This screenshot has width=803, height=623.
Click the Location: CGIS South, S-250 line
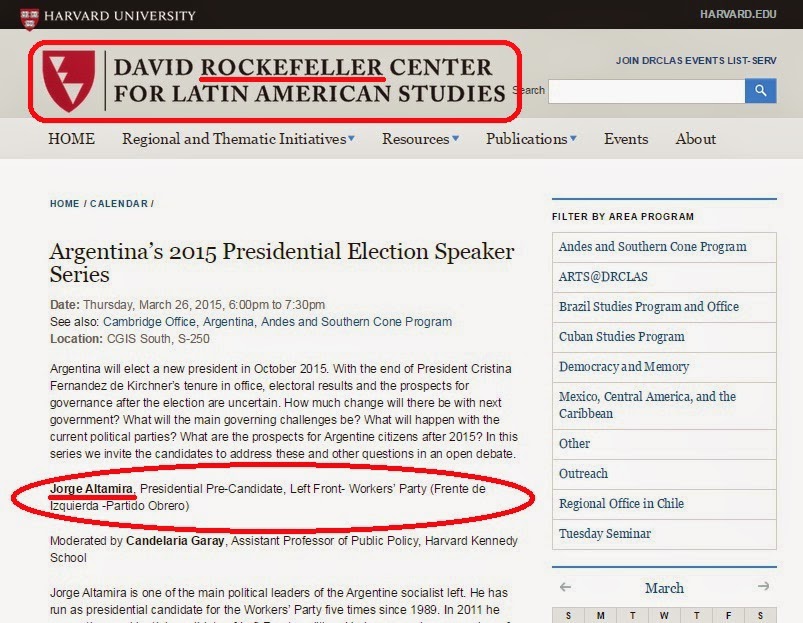click(x=130, y=339)
